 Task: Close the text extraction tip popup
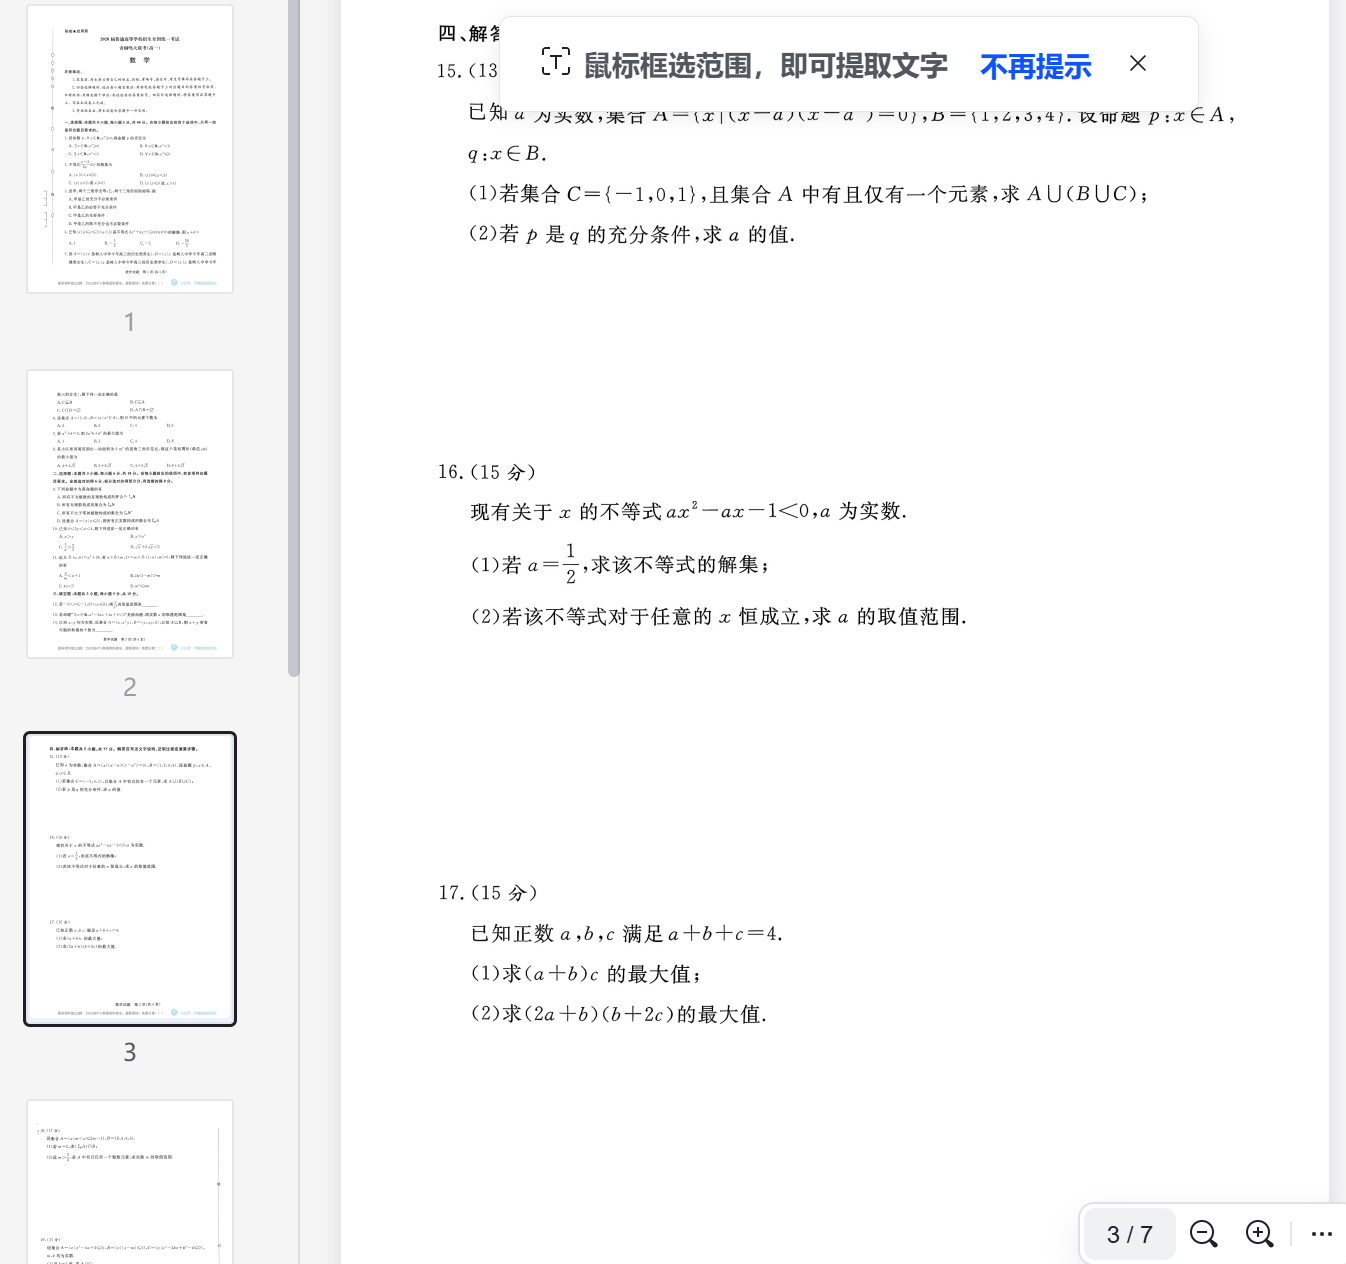click(1137, 64)
